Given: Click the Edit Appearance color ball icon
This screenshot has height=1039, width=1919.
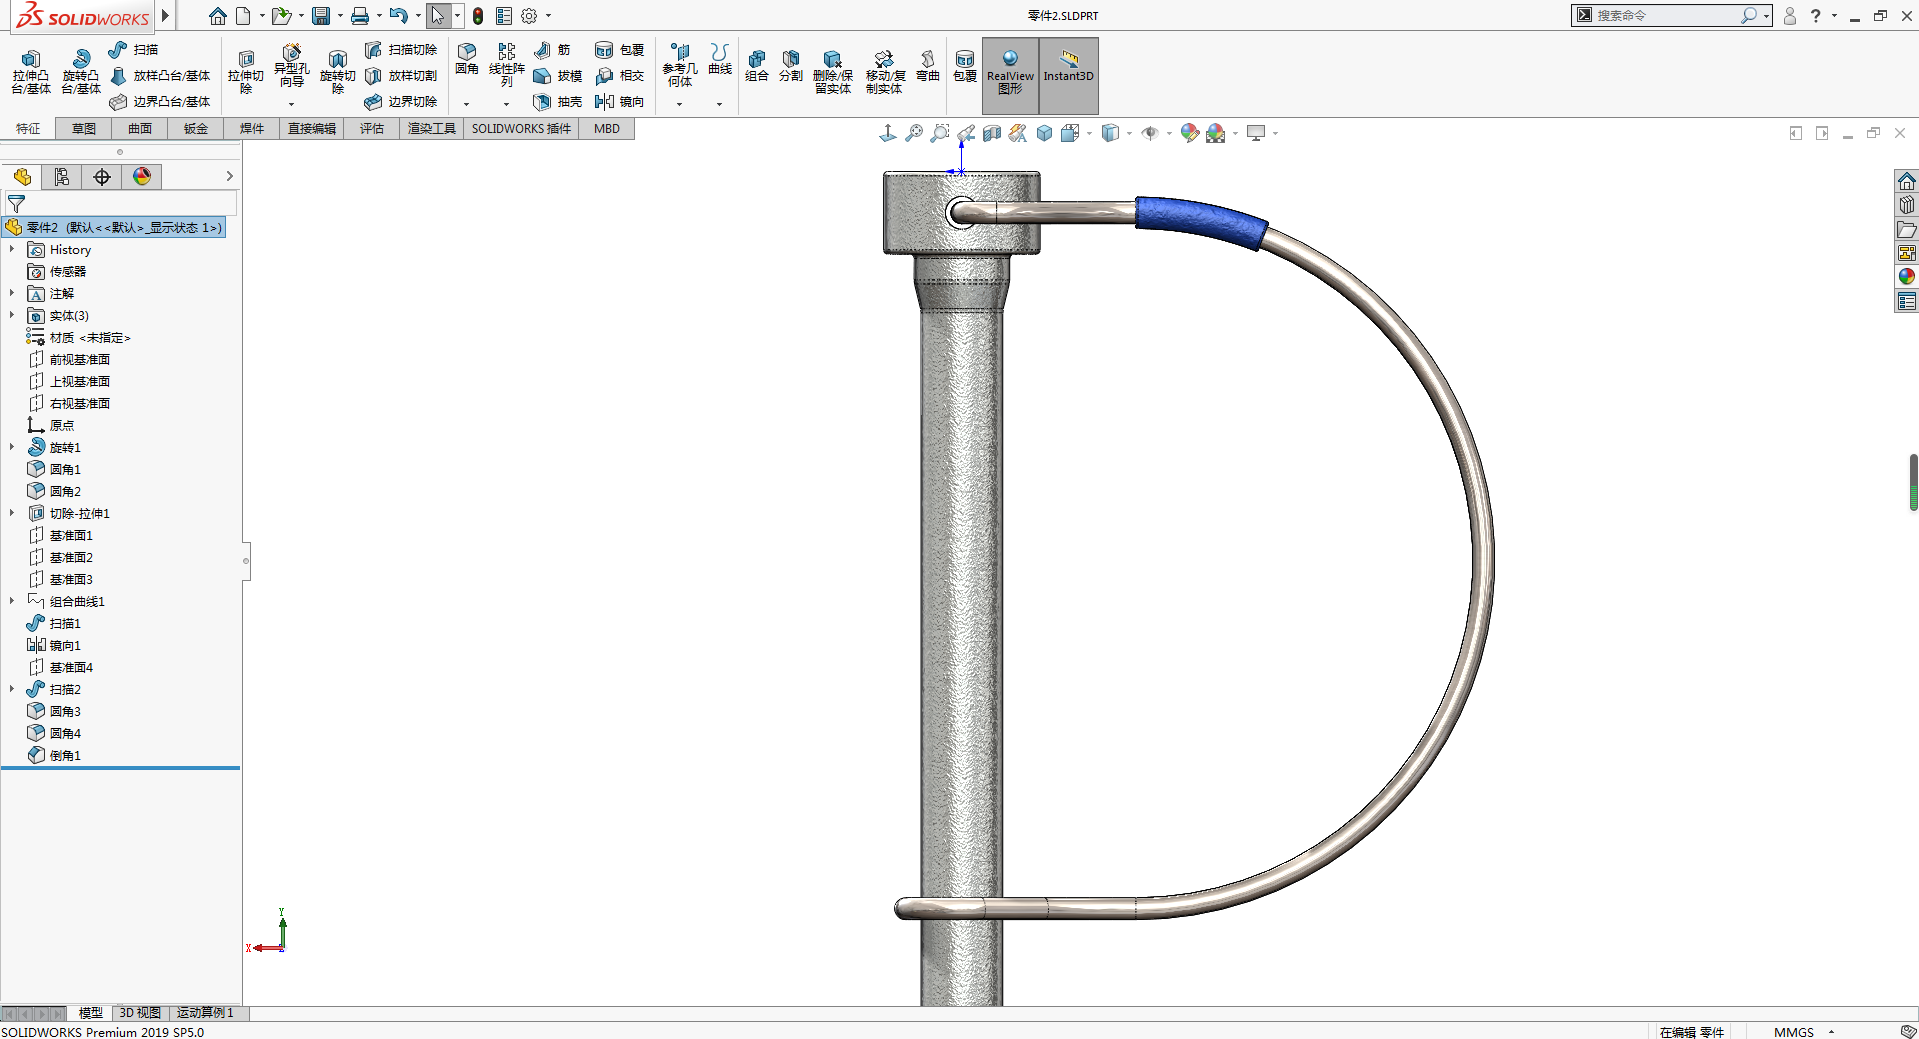Looking at the screenshot, I should click(x=1189, y=133).
